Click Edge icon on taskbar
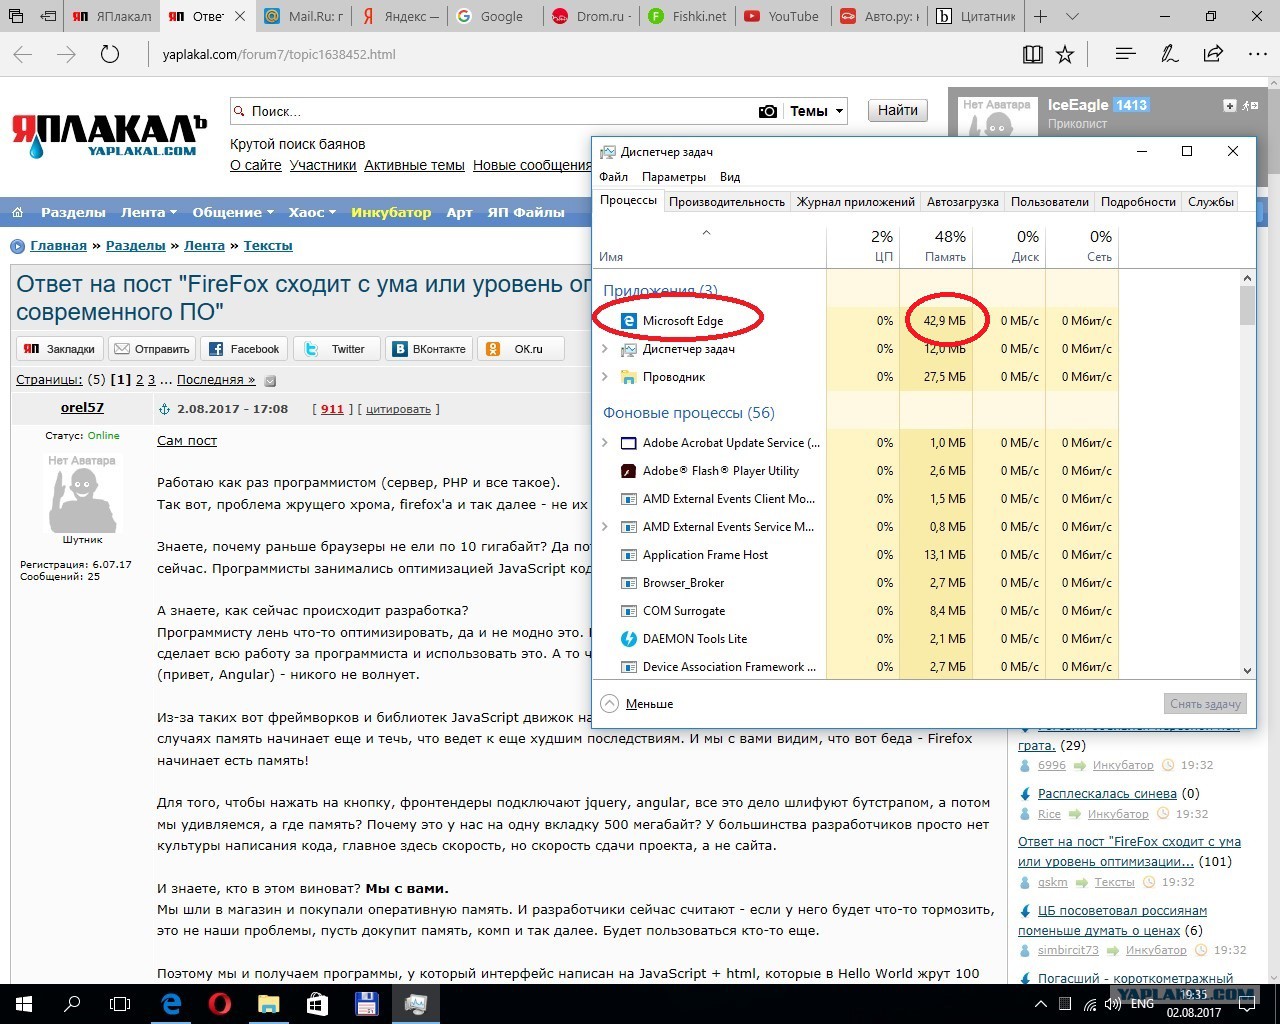 click(x=171, y=1003)
